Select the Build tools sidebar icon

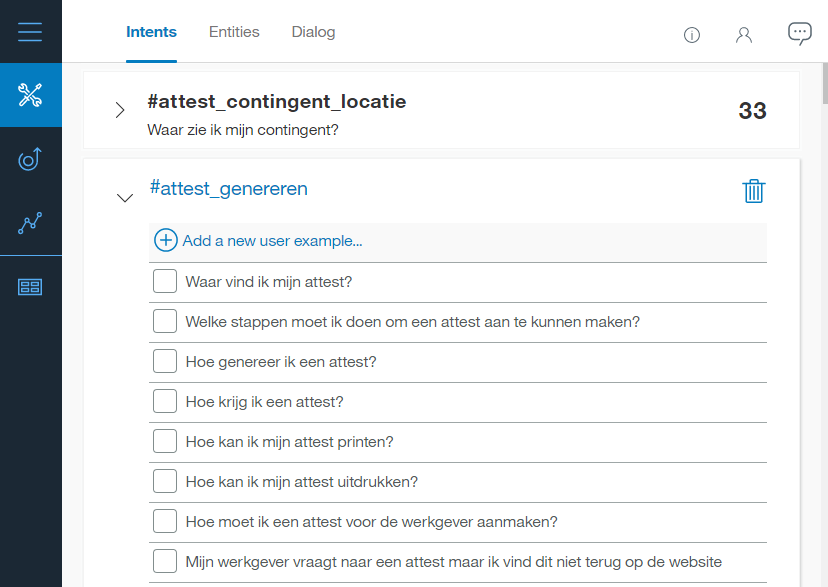coord(30,95)
